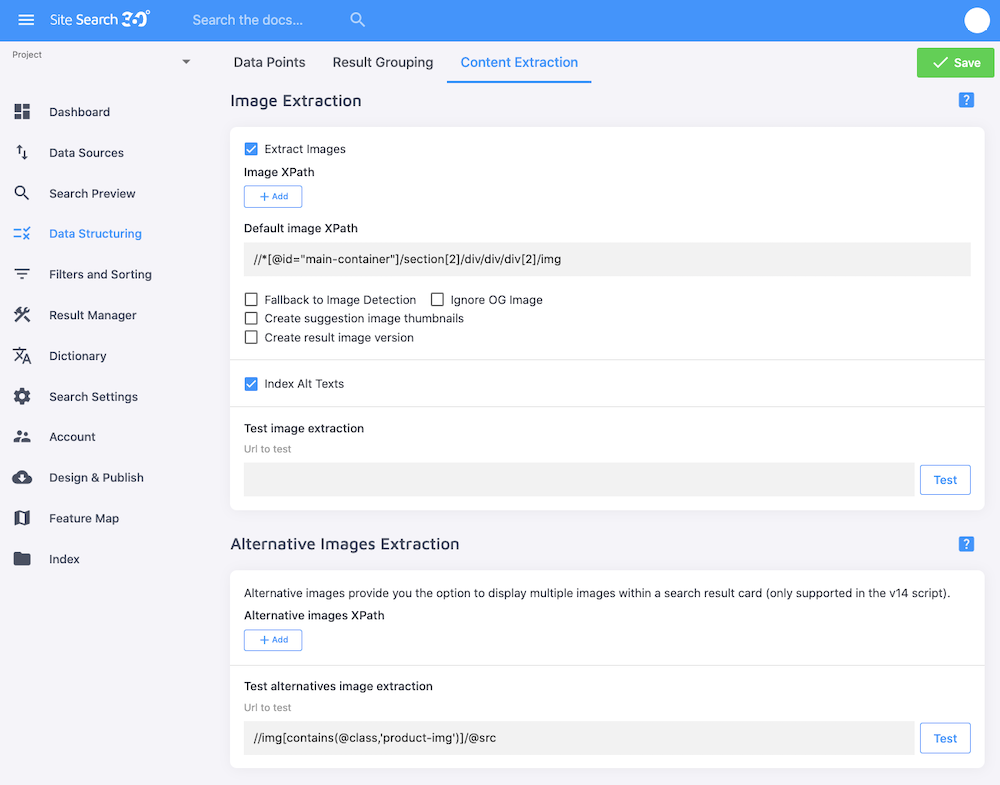Screen dimensions: 1000x785
Task: Click the green Save button
Action: (x=954, y=62)
